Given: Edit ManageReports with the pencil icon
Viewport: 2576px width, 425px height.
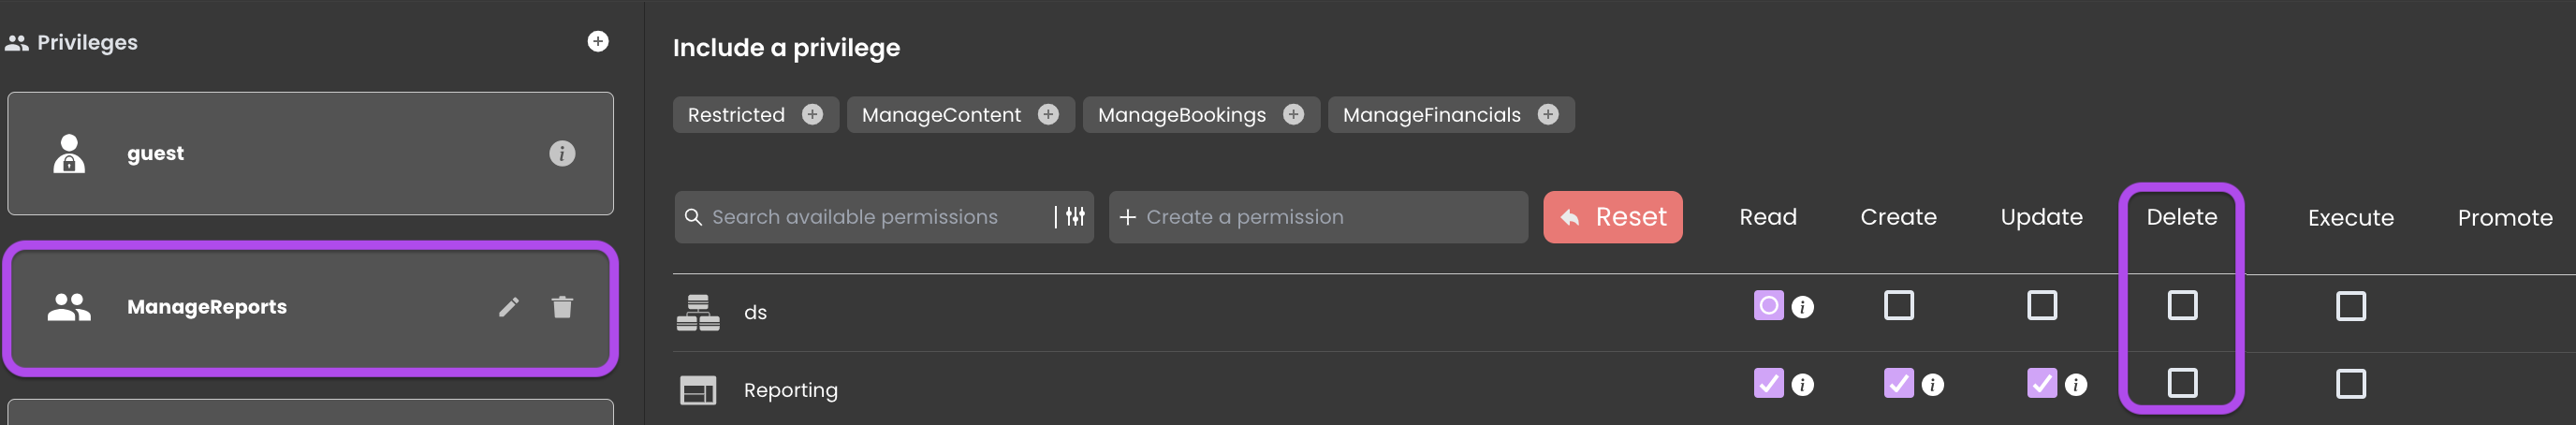Looking at the screenshot, I should 509,307.
